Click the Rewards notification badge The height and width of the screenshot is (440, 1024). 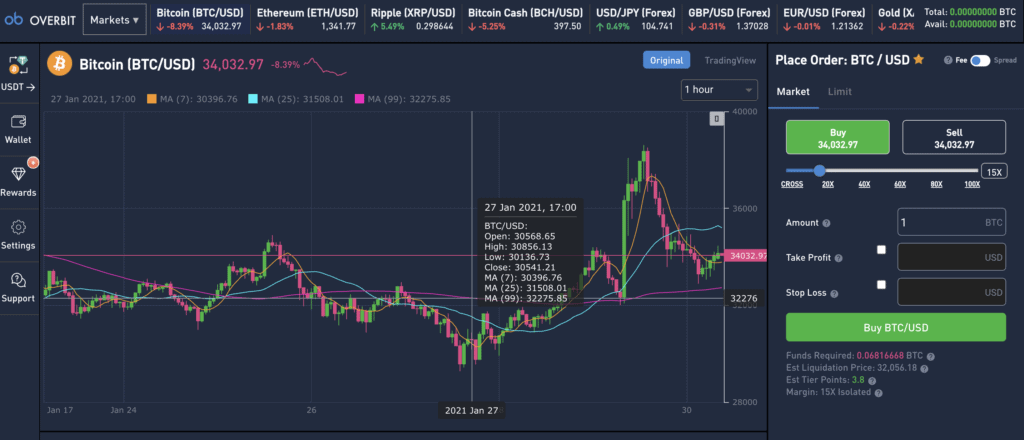pos(32,162)
